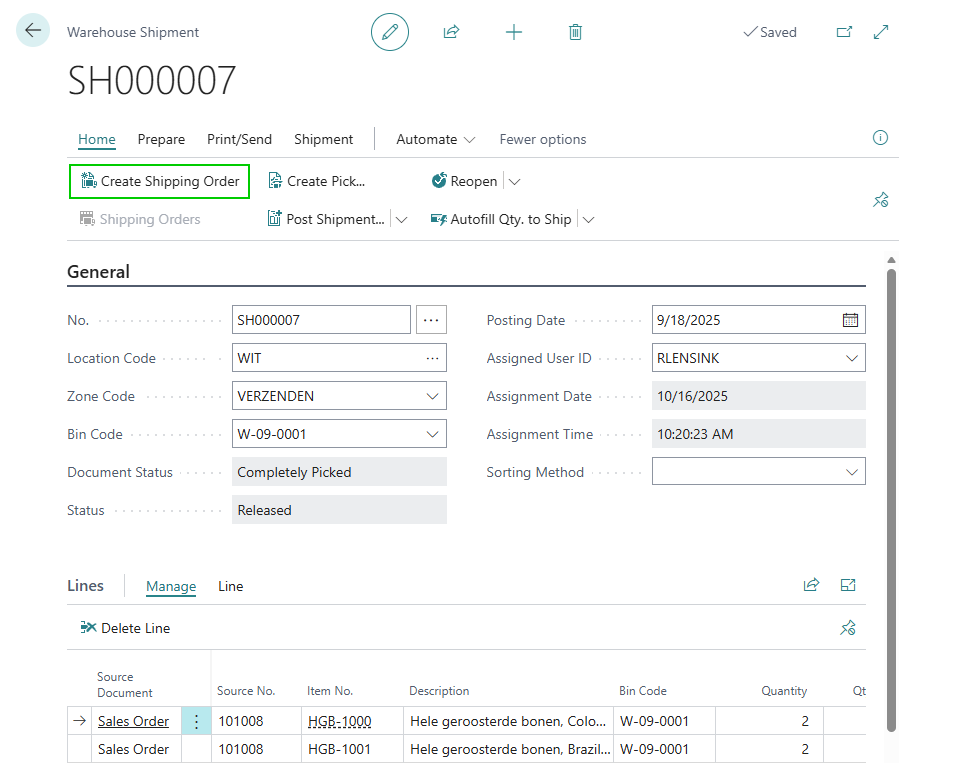The height and width of the screenshot is (763, 967).
Task: Open the Automate menu
Action: [435, 139]
